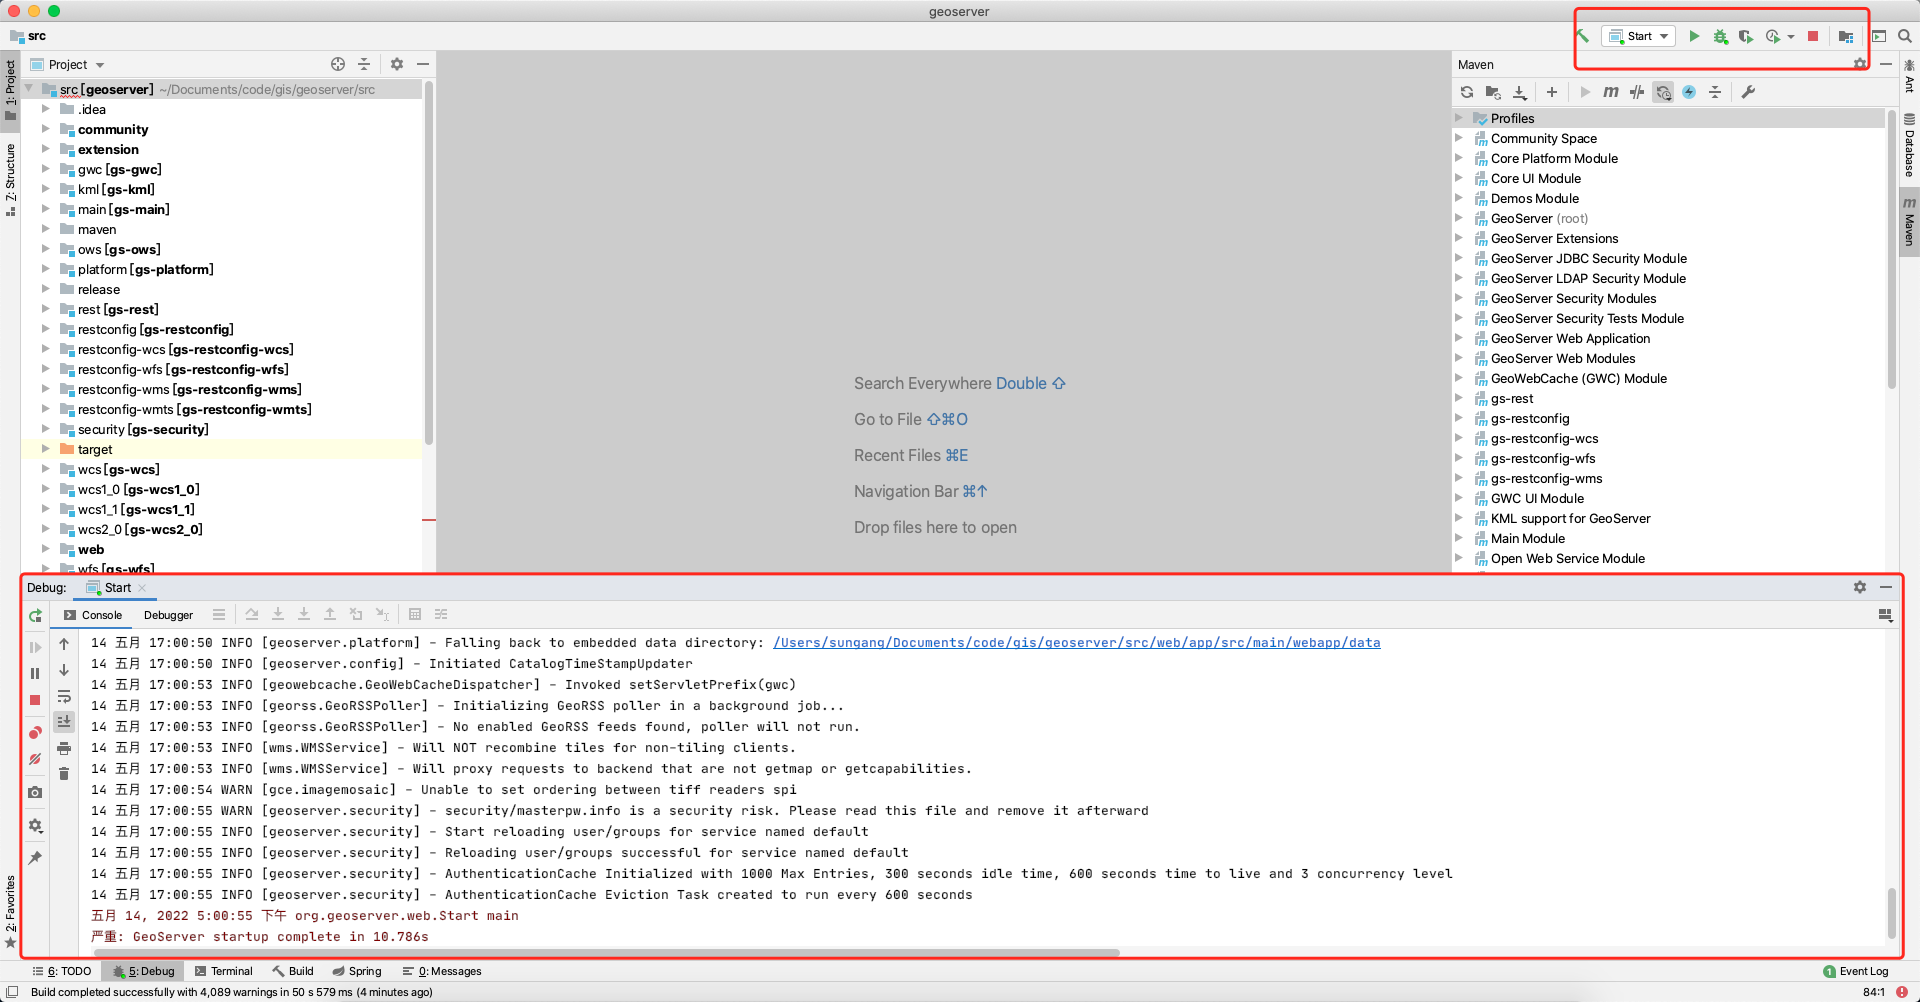
Task: Reimport all Maven projects
Action: (1467, 92)
